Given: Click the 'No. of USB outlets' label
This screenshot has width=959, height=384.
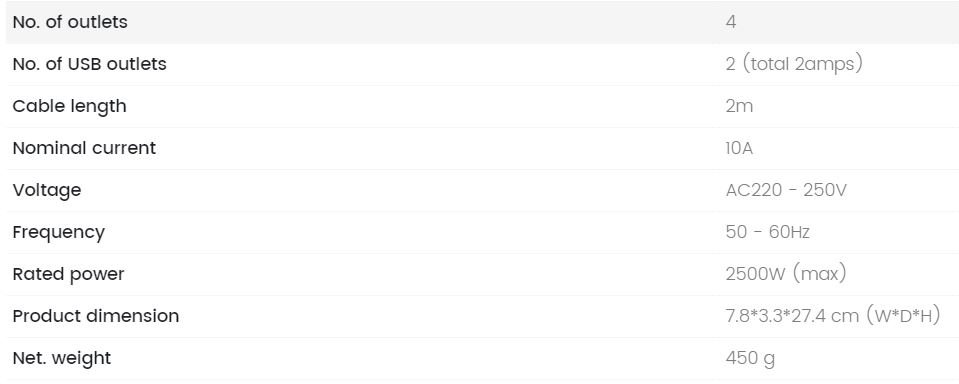Looking at the screenshot, I should pyautogui.click(x=89, y=64).
